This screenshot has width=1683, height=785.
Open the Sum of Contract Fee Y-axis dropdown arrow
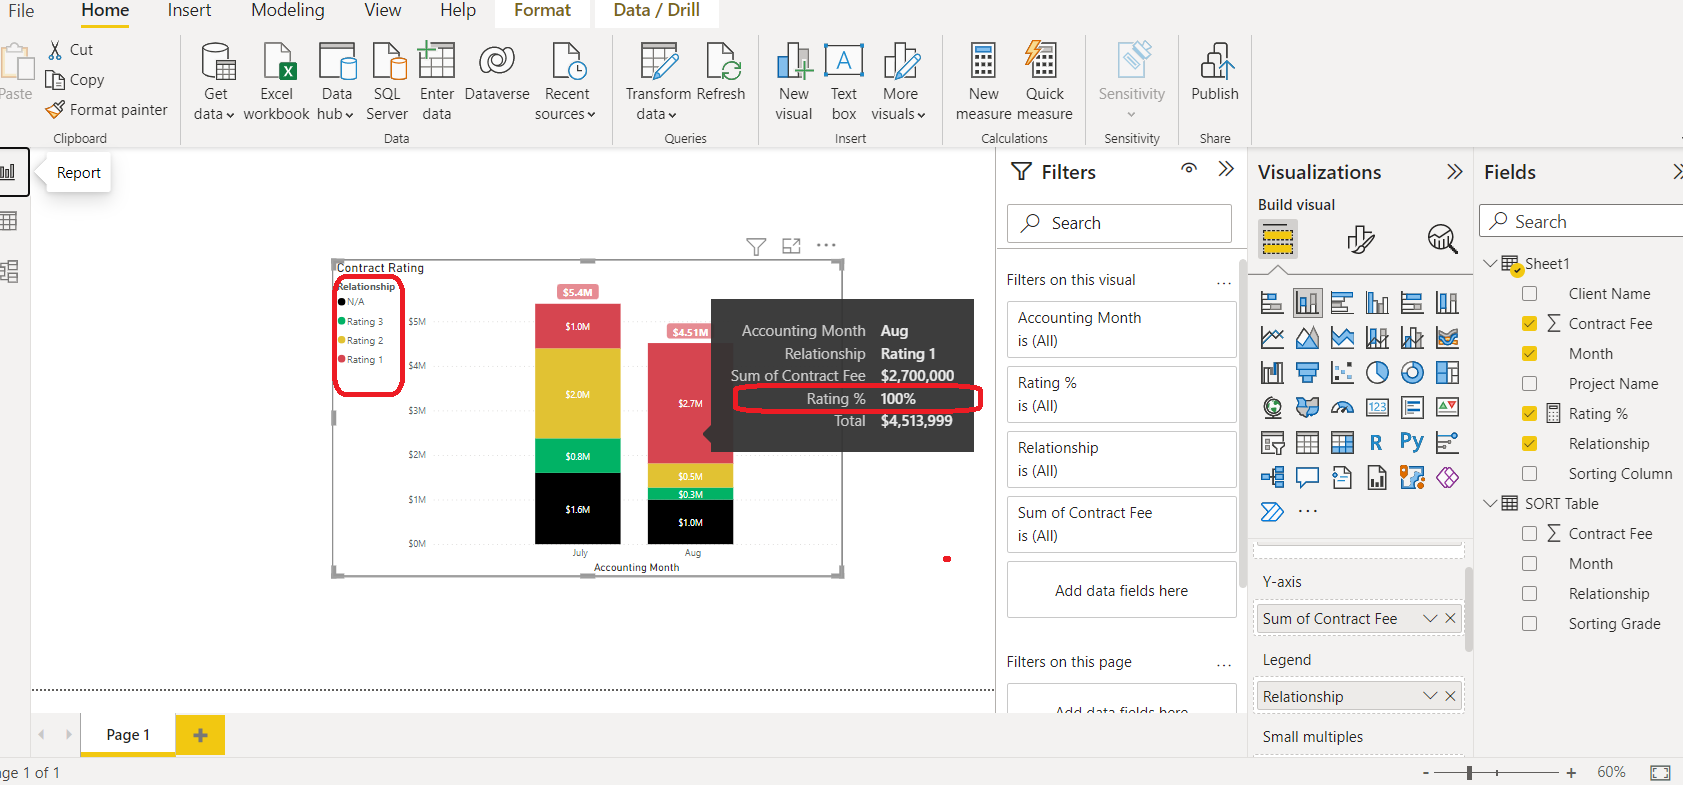pyautogui.click(x=1430, y=619)
